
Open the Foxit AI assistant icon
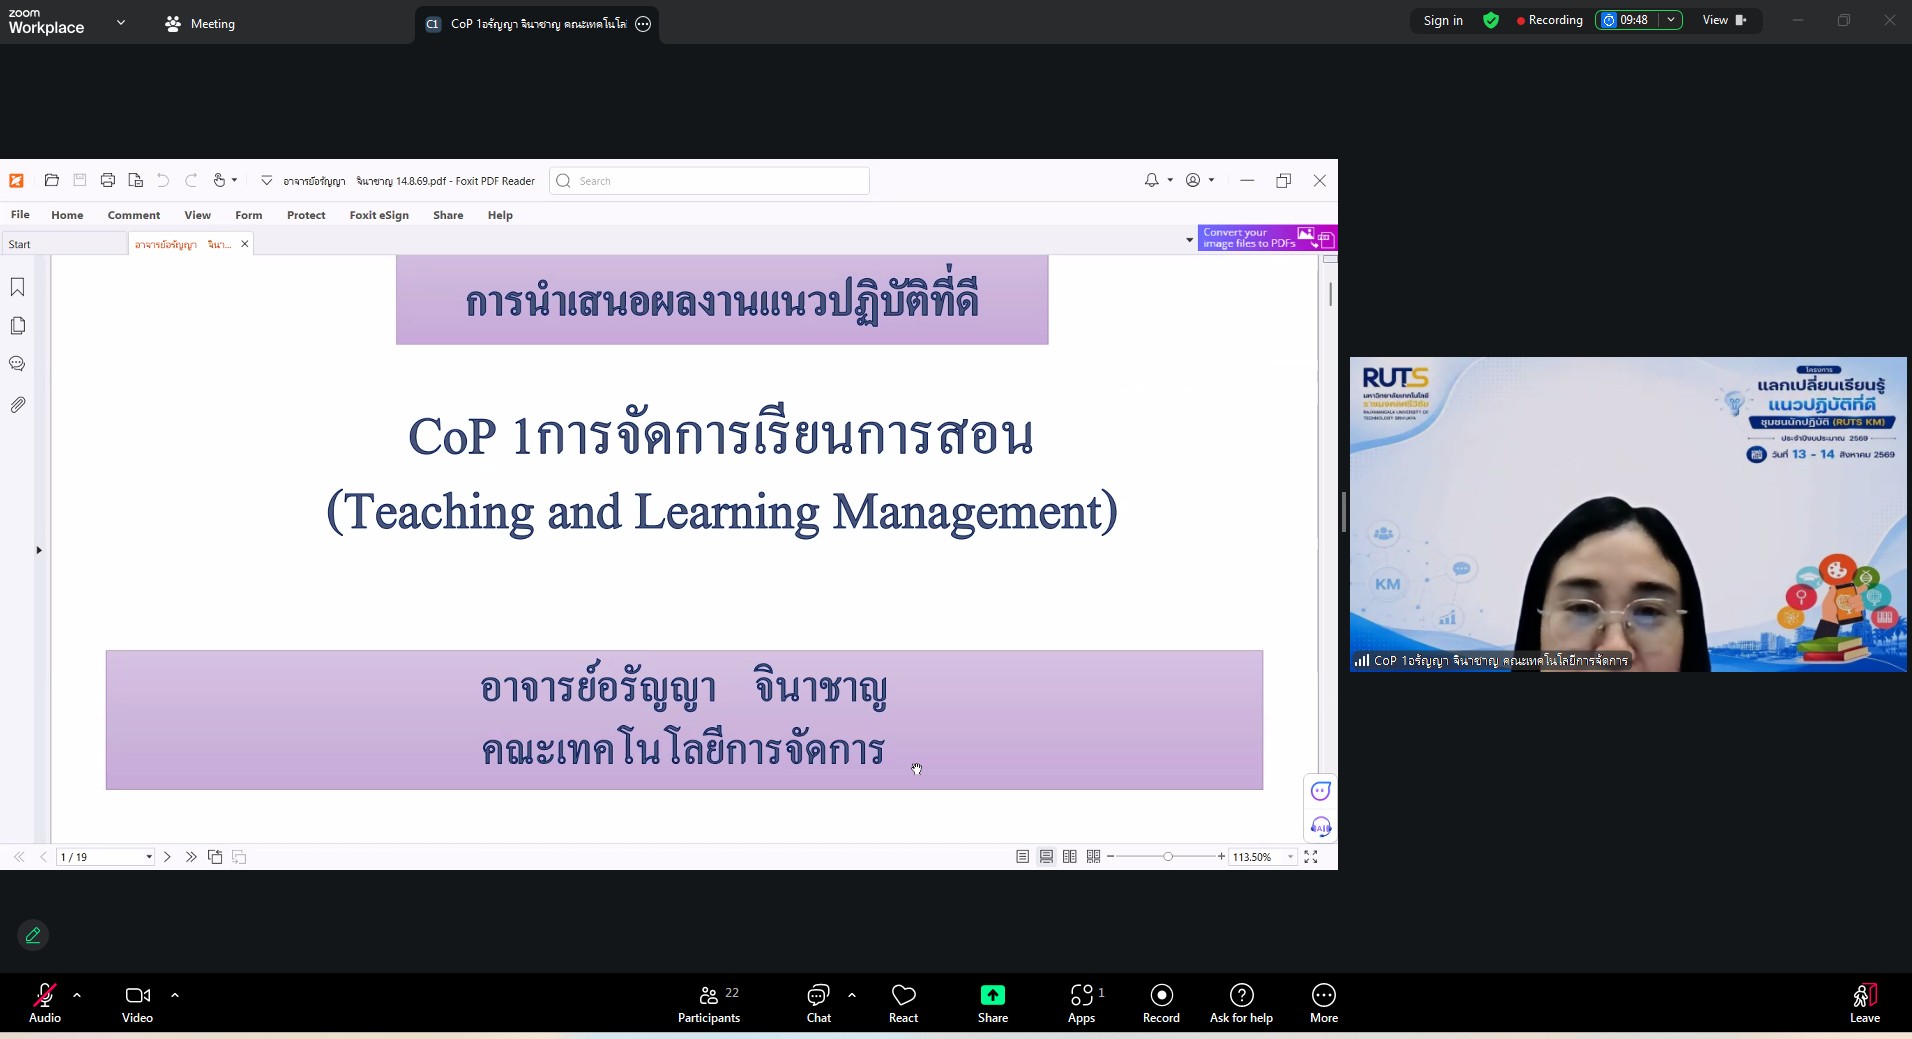[1321, 827]
